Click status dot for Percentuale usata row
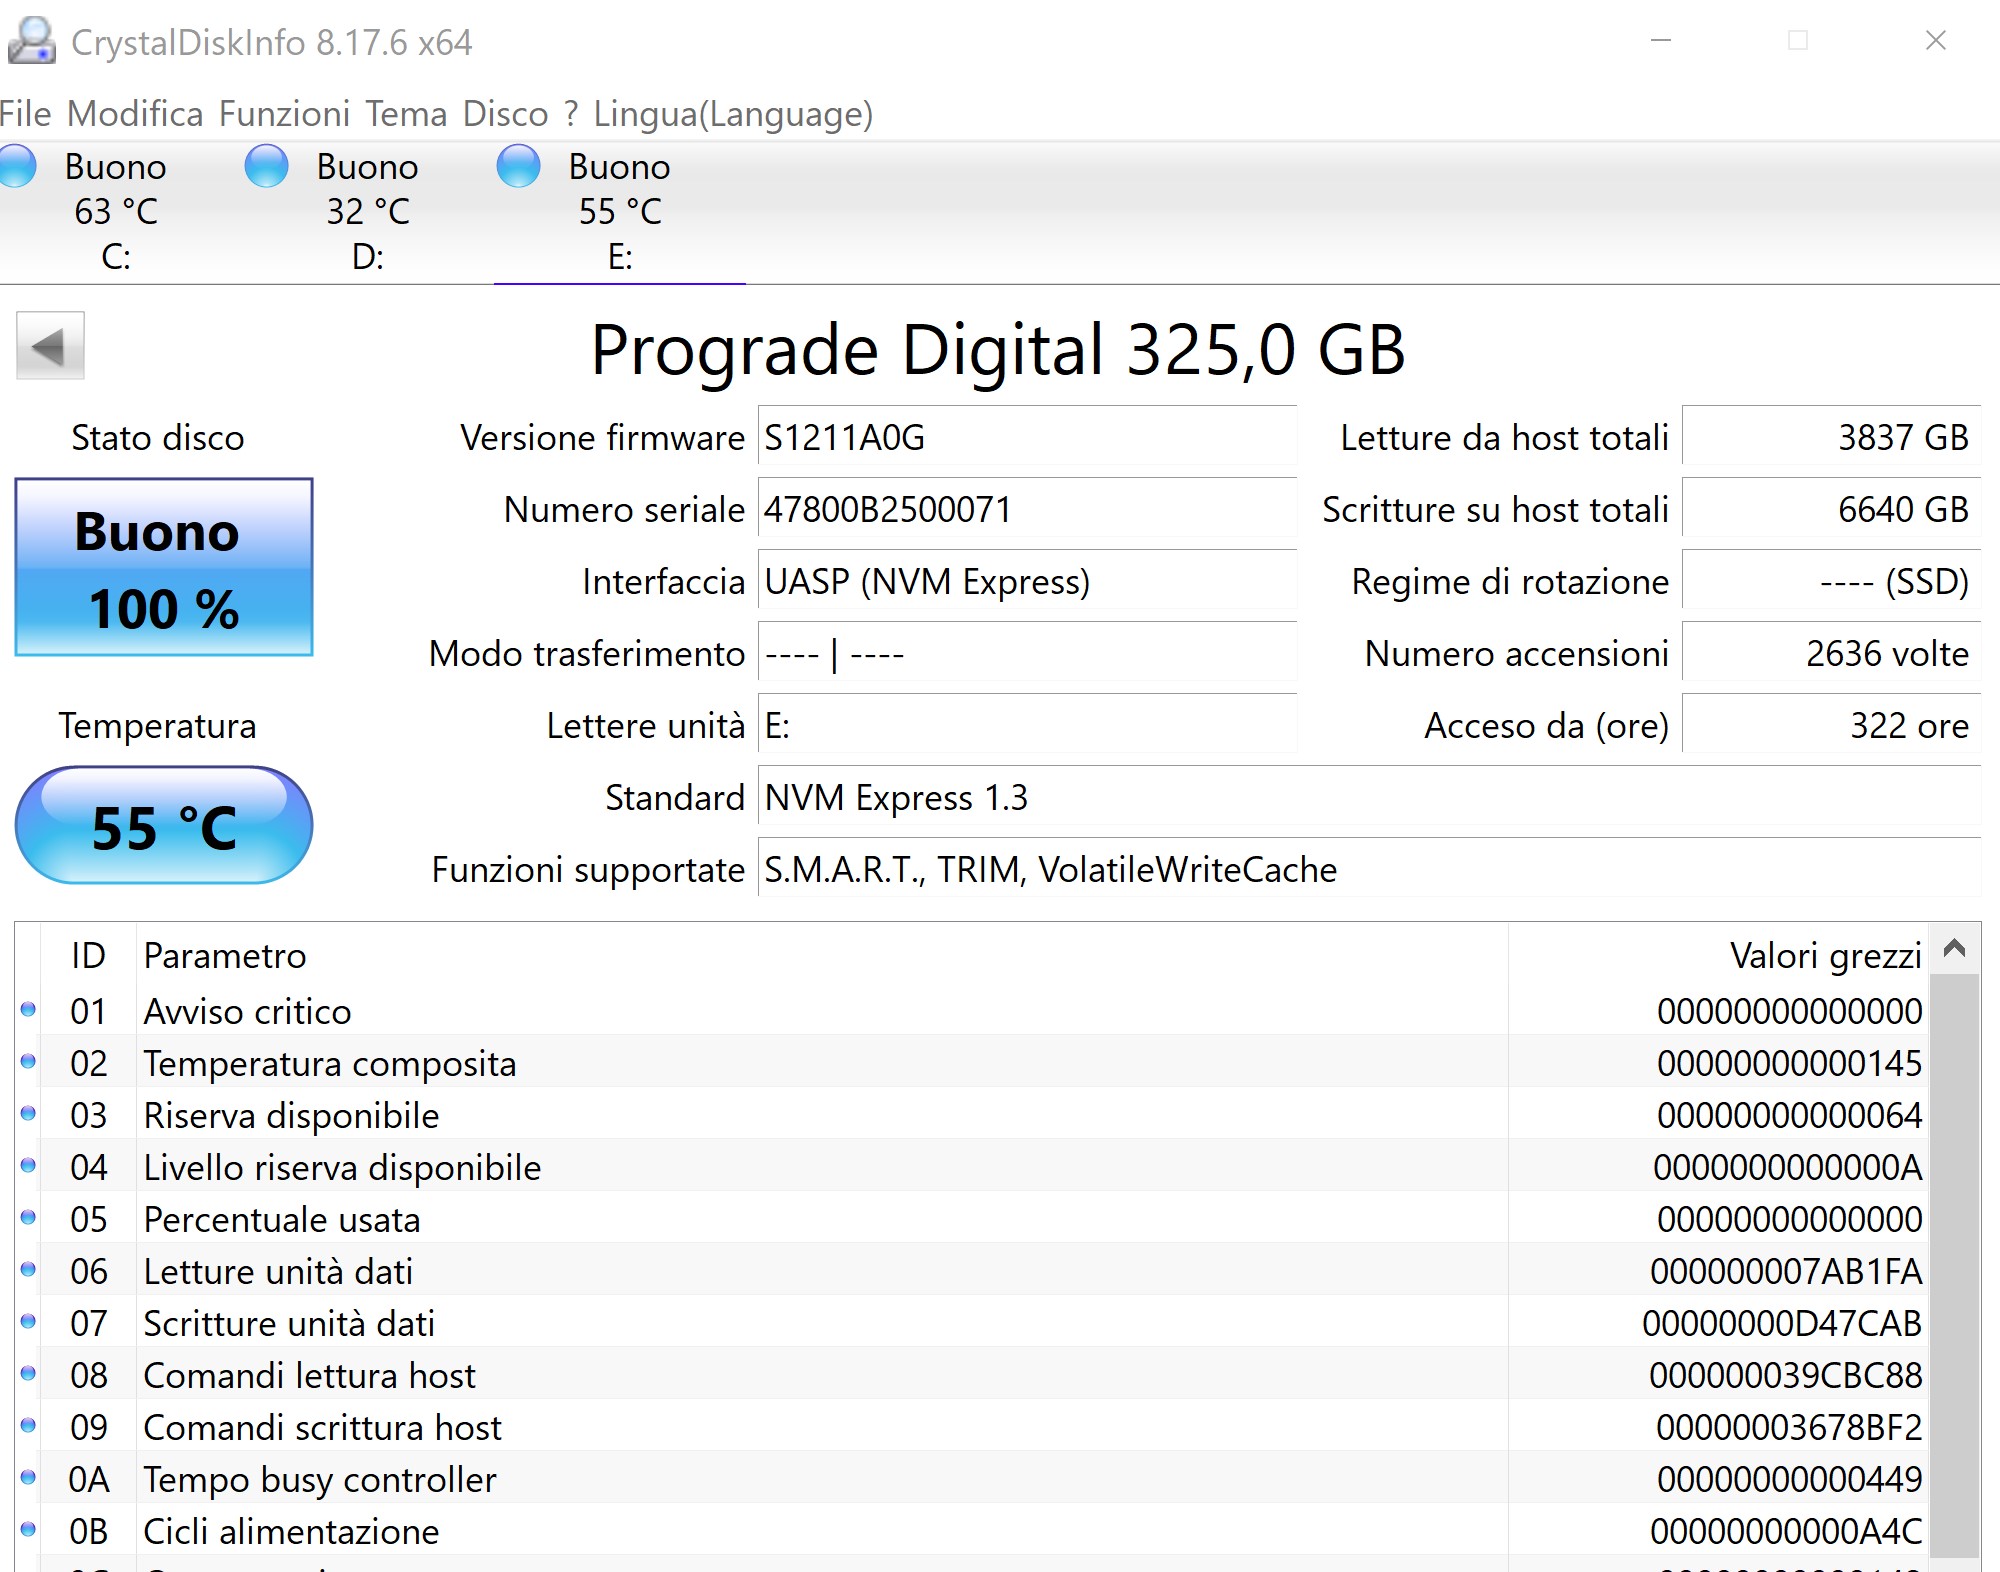Viewport: 2000px width, 1572px height. tap(28, 1218)
